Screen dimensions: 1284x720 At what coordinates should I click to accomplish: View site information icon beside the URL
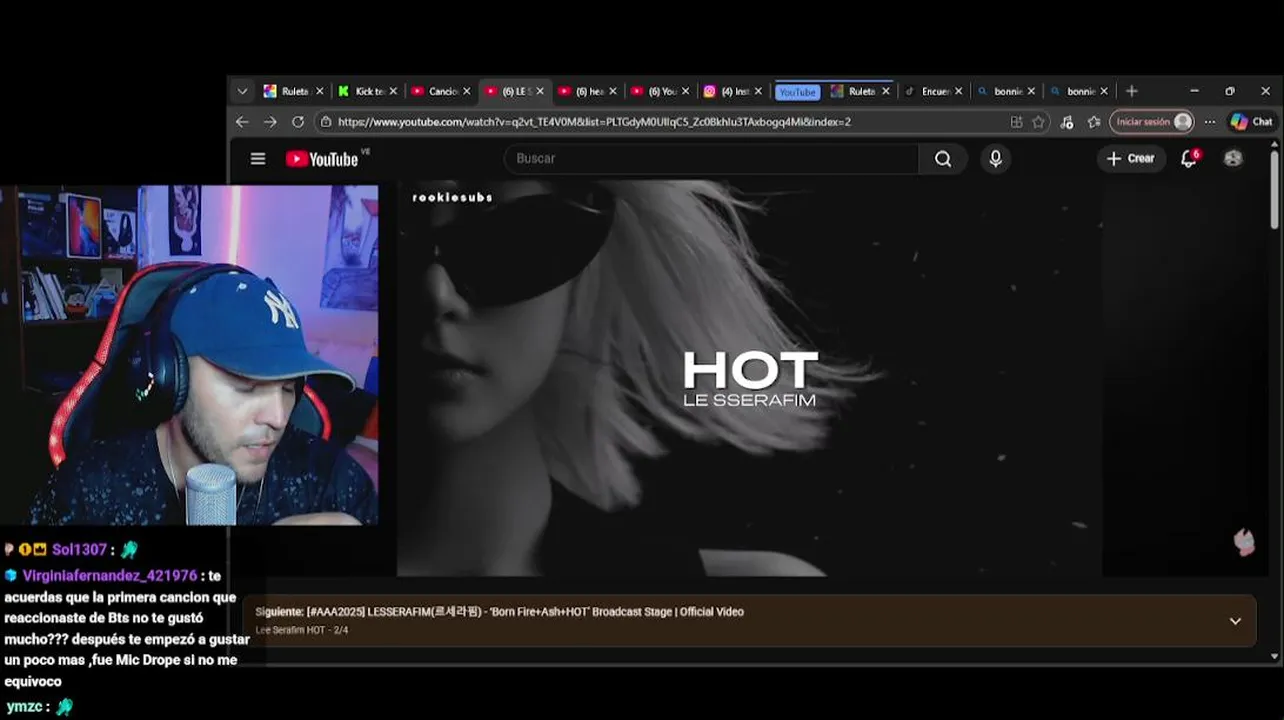pos(326,122)
